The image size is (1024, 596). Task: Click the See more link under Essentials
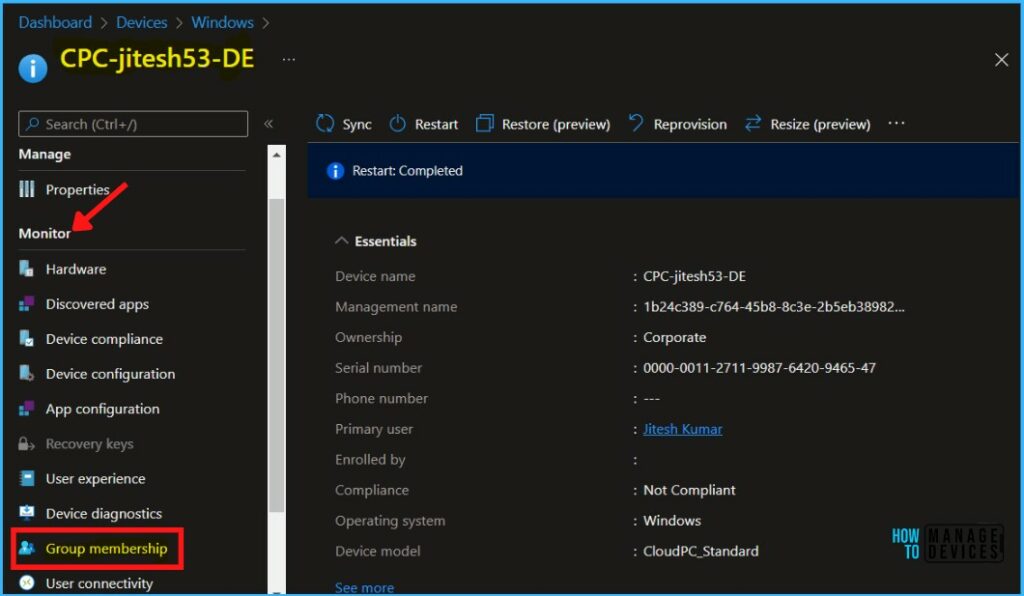coord(364,587)
